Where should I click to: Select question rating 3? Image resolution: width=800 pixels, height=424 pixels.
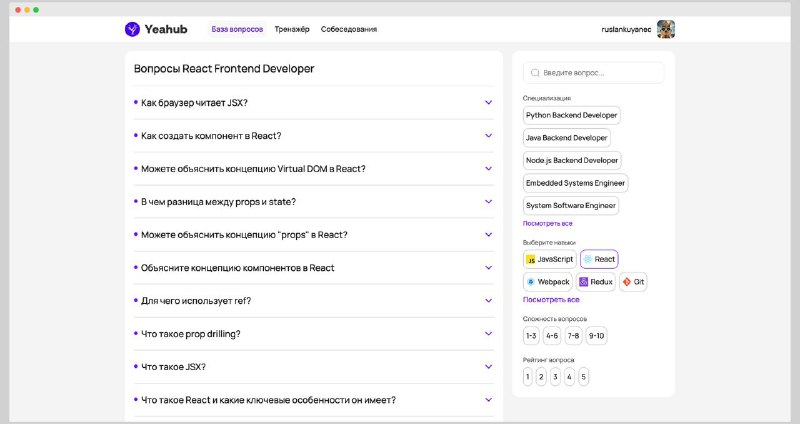(556, 377)
